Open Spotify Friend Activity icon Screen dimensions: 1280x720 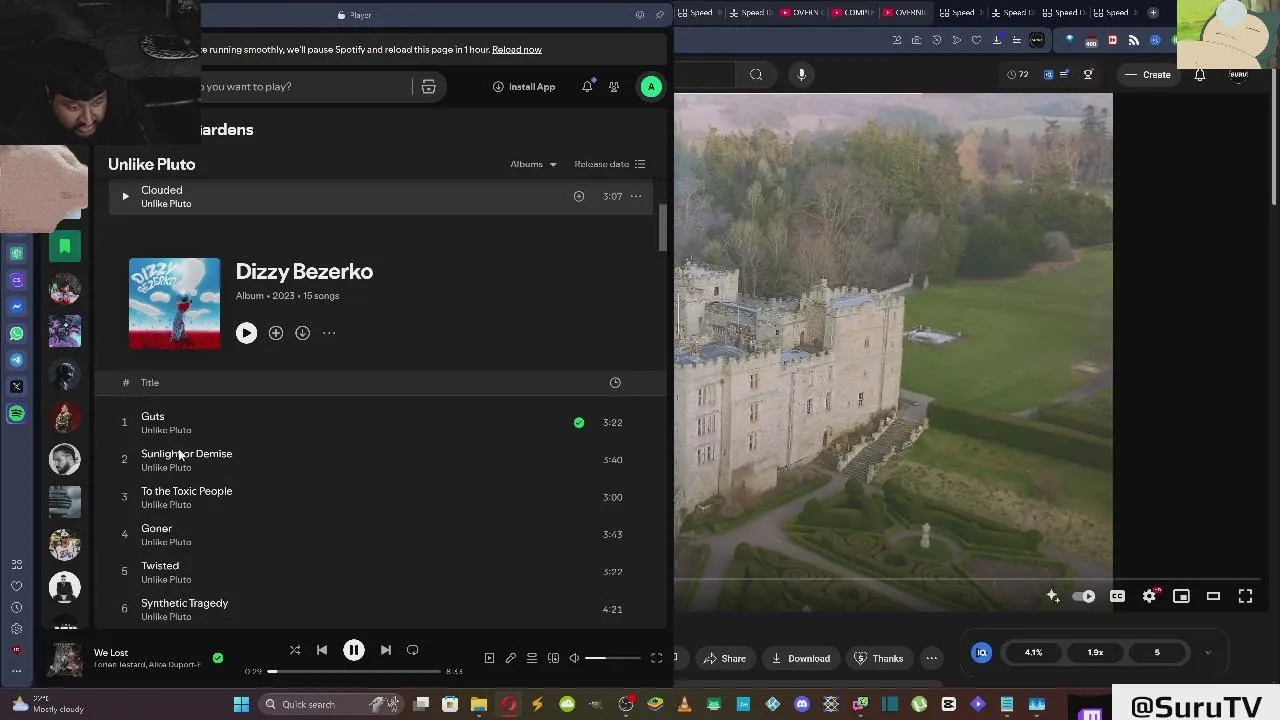(614, 87)
